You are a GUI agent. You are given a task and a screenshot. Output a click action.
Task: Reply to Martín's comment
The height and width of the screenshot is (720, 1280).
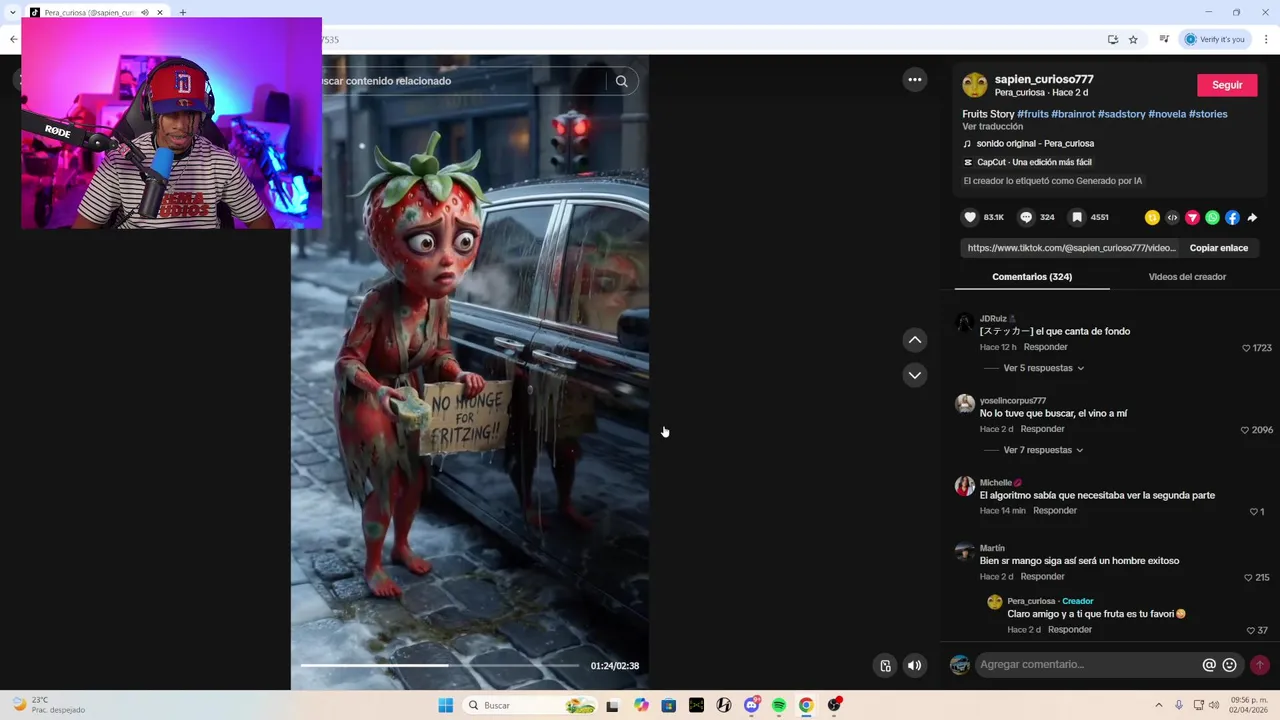click(1042, 577)
